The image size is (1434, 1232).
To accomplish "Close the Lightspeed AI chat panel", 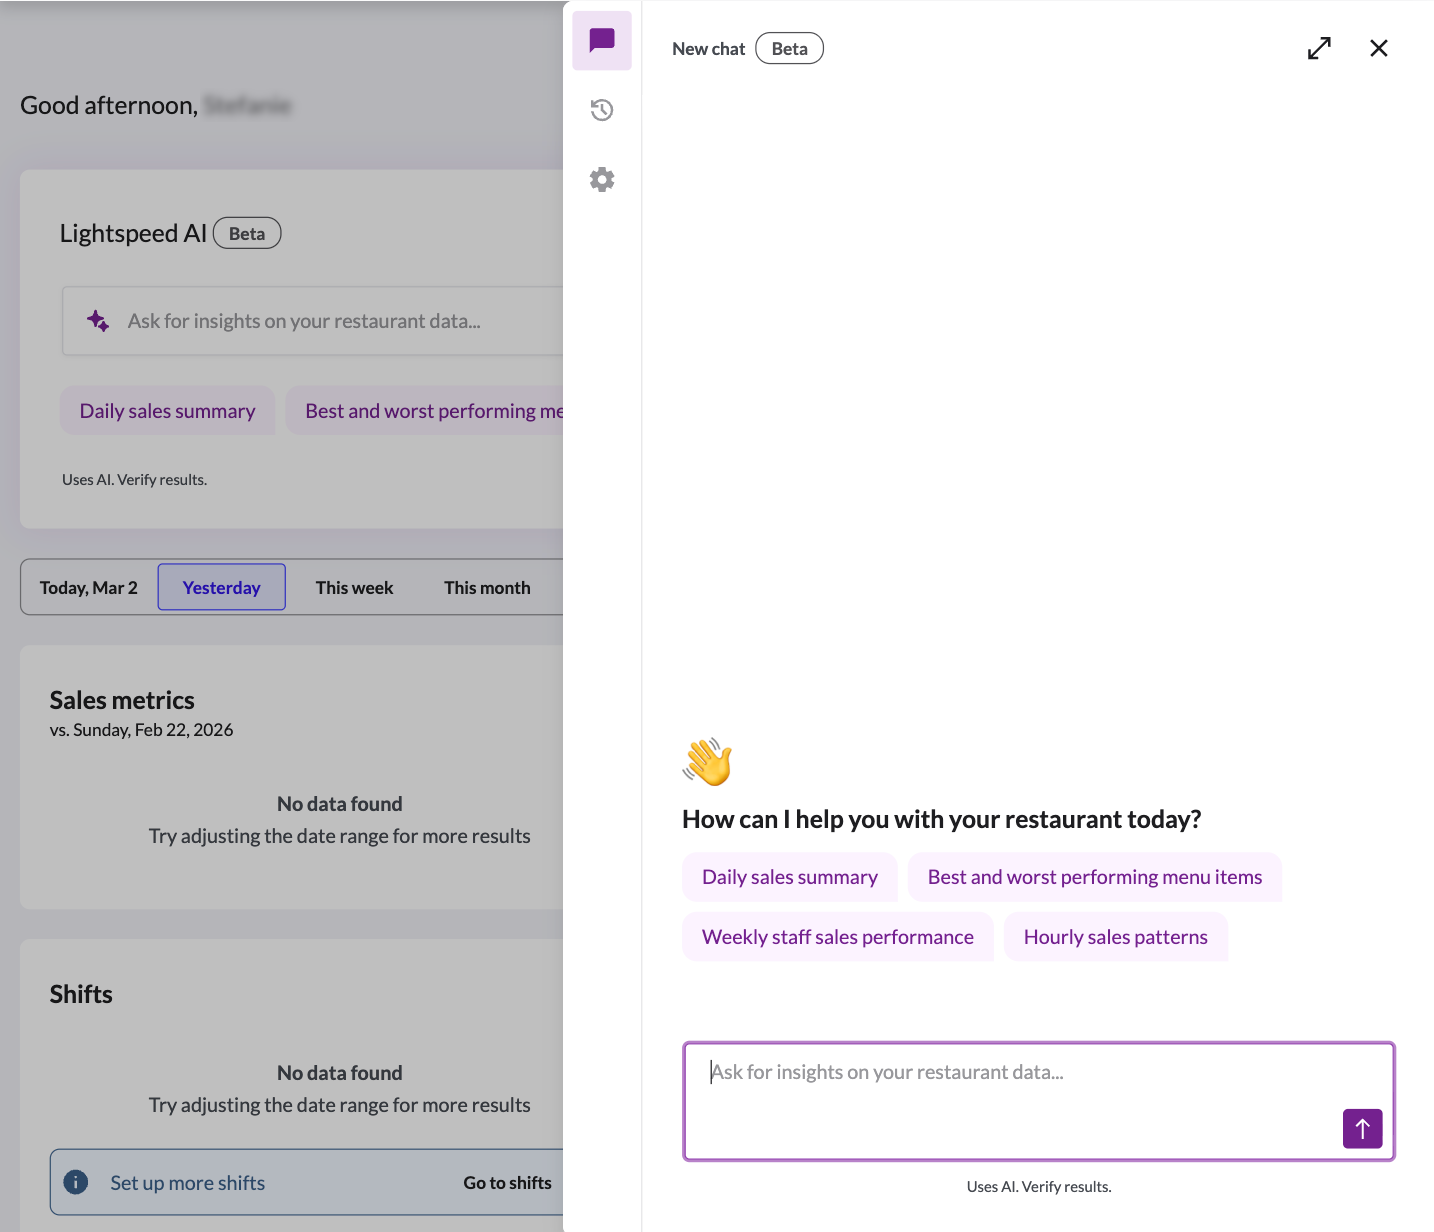I will click(1378, 47).
